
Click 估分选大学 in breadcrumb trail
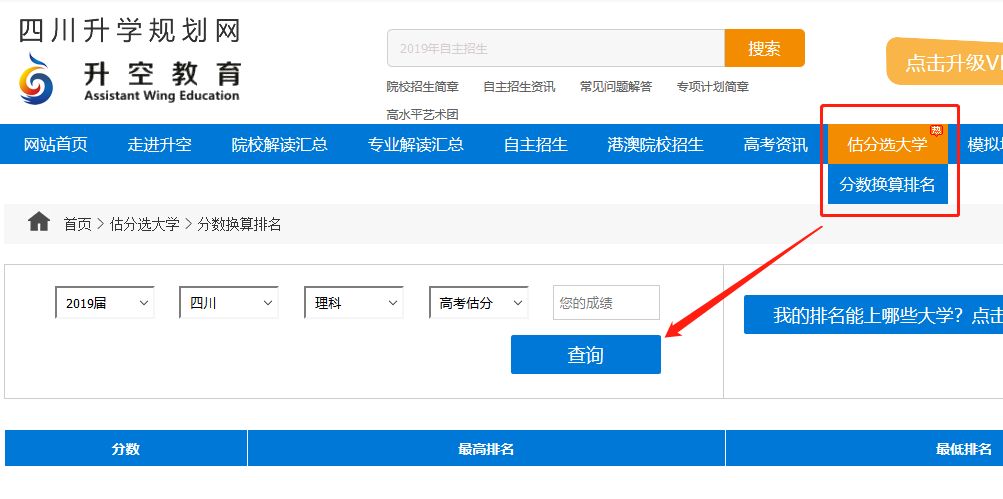pos(144,224)
